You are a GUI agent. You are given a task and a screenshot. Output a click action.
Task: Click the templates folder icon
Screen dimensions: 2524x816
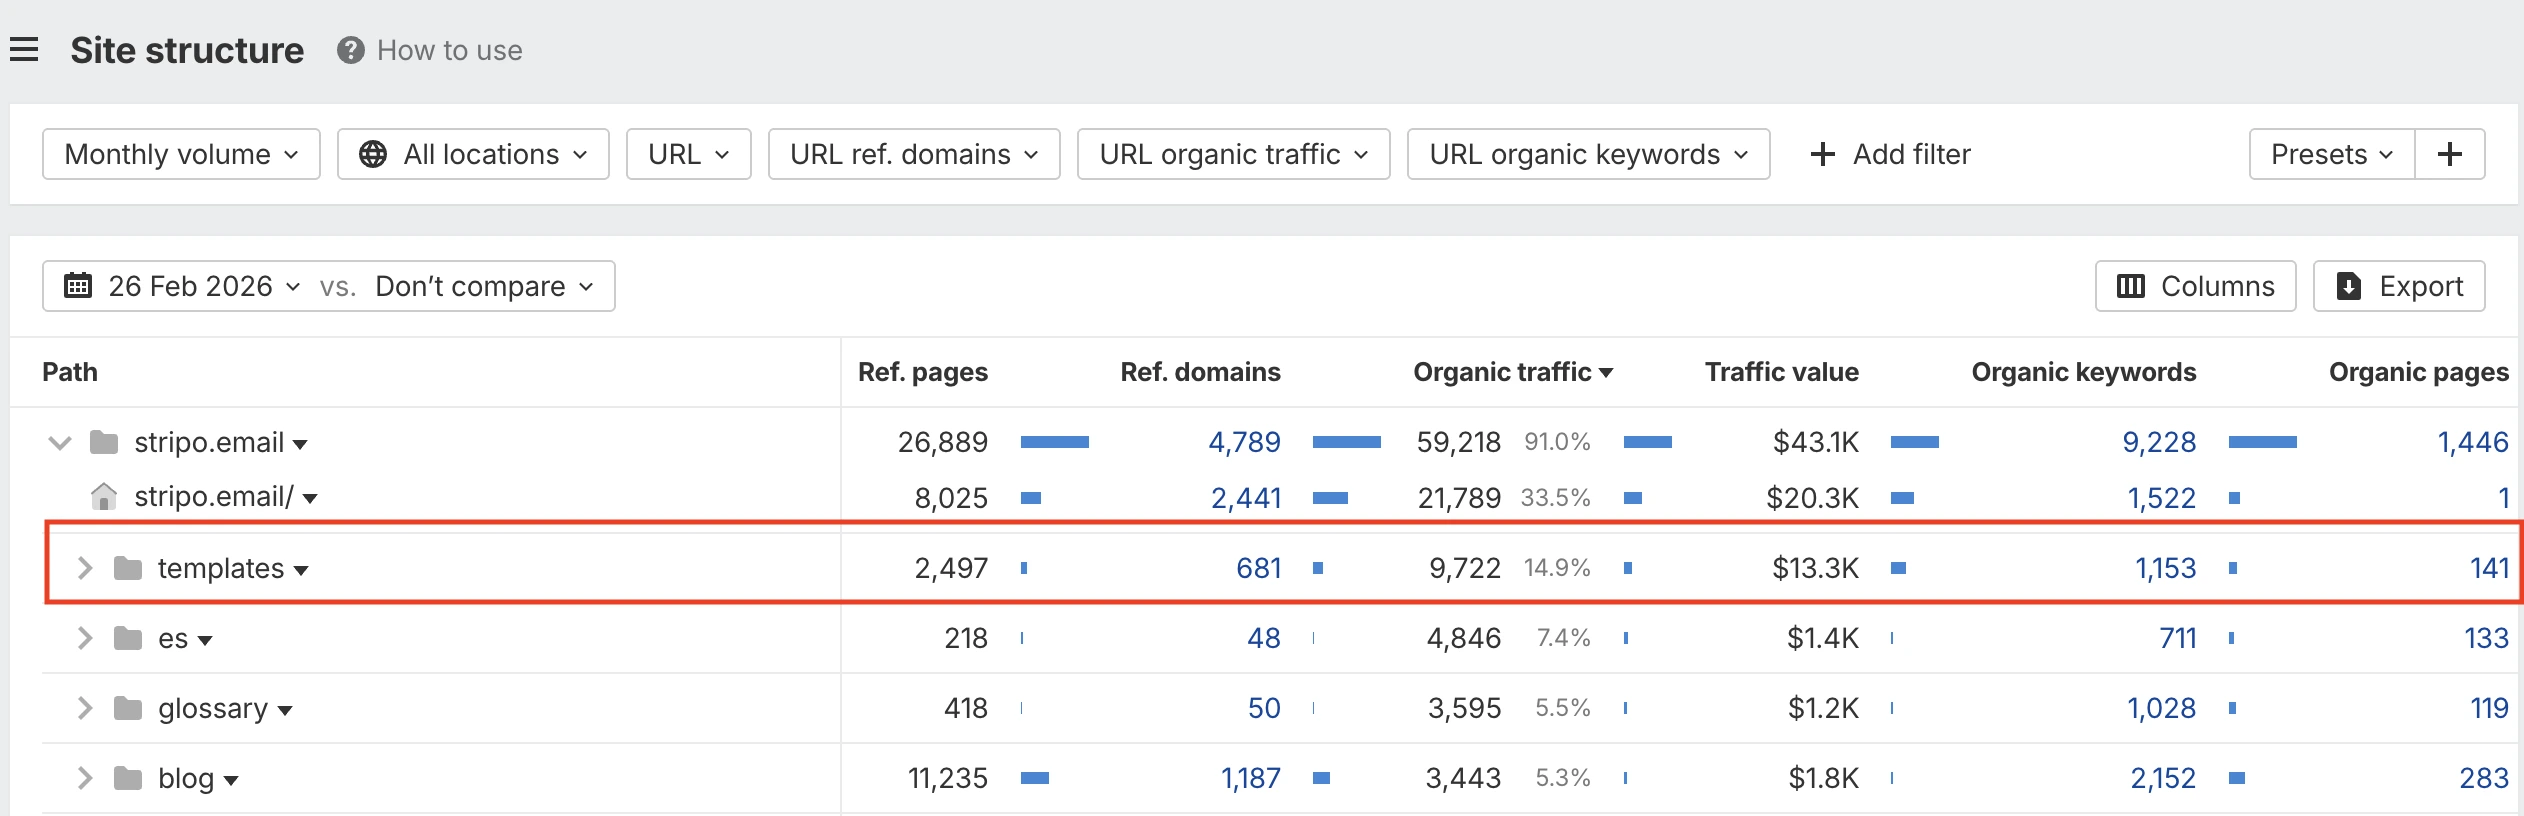pyautogui.click(x=128, y=568)
